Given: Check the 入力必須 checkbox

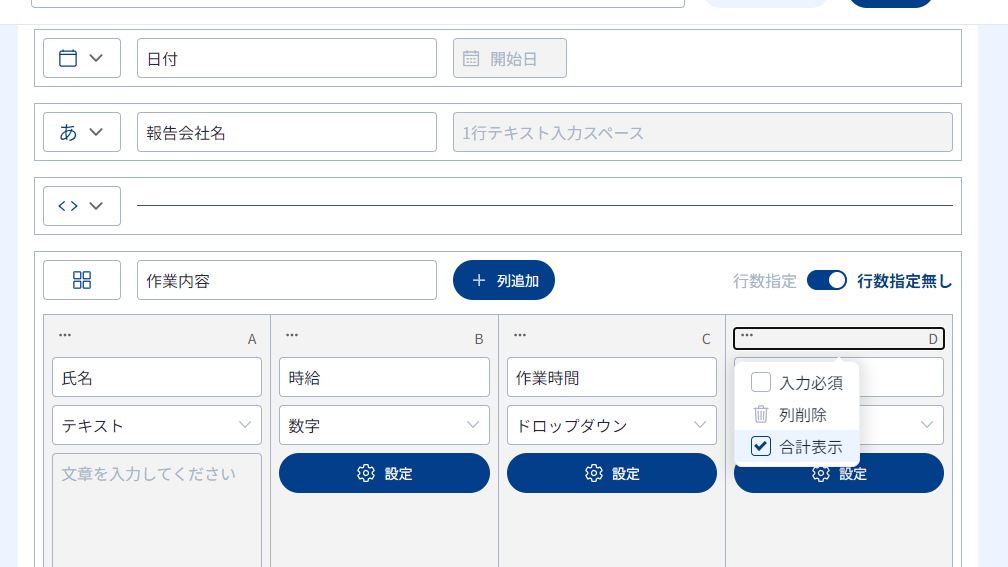Looking at the screenshot, I should point(761,382).
